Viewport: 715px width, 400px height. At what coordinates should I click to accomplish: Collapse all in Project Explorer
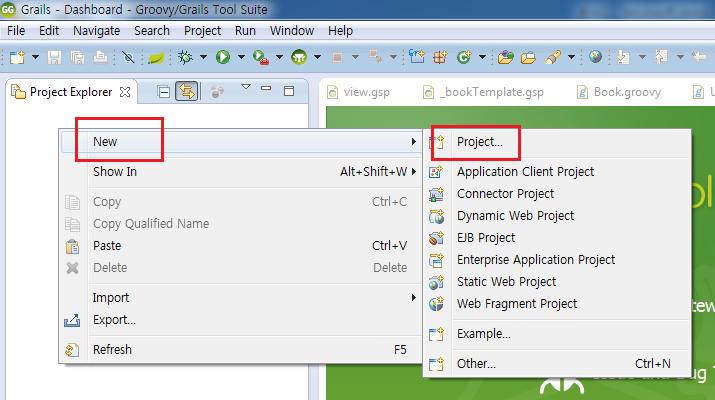point(163,92)
